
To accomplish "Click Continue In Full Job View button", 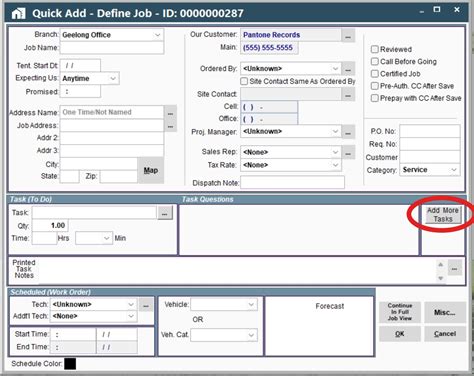I will 400,312.
